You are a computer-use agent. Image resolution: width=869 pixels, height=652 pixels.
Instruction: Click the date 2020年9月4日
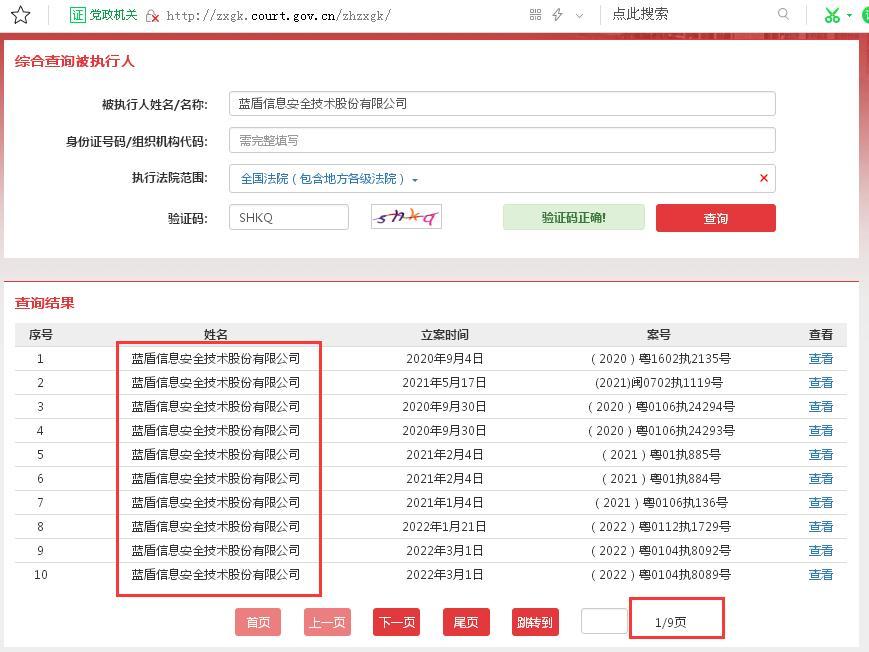[x=444, y=359]
